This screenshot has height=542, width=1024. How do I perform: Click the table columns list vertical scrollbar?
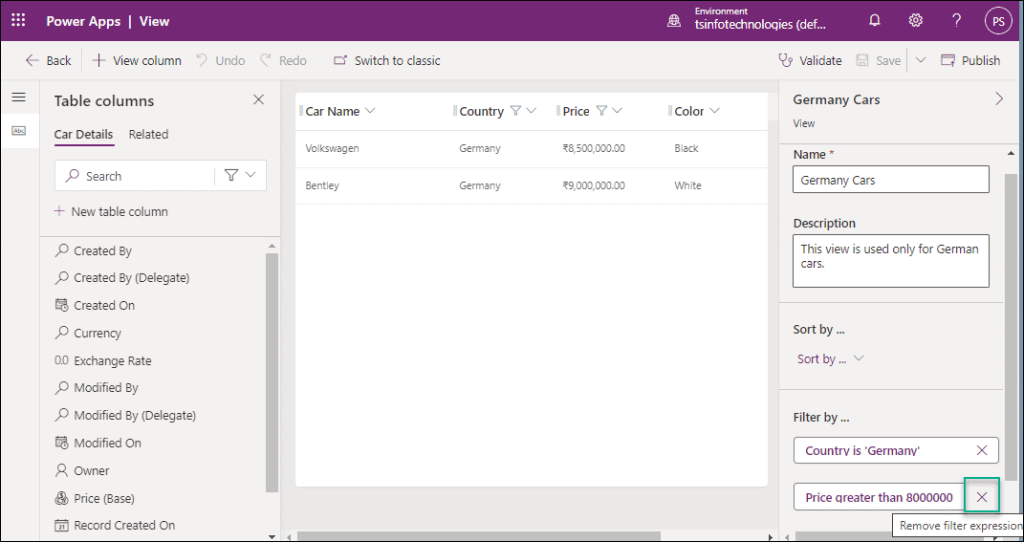pos(272,372)
